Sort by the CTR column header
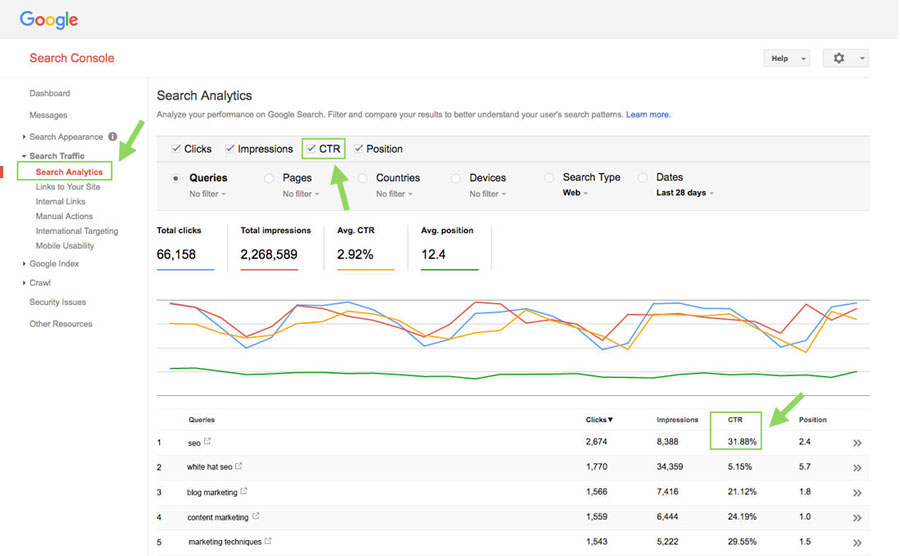This screenshot has height=556, width=900. pyautogui.click(x=735, y=419)
